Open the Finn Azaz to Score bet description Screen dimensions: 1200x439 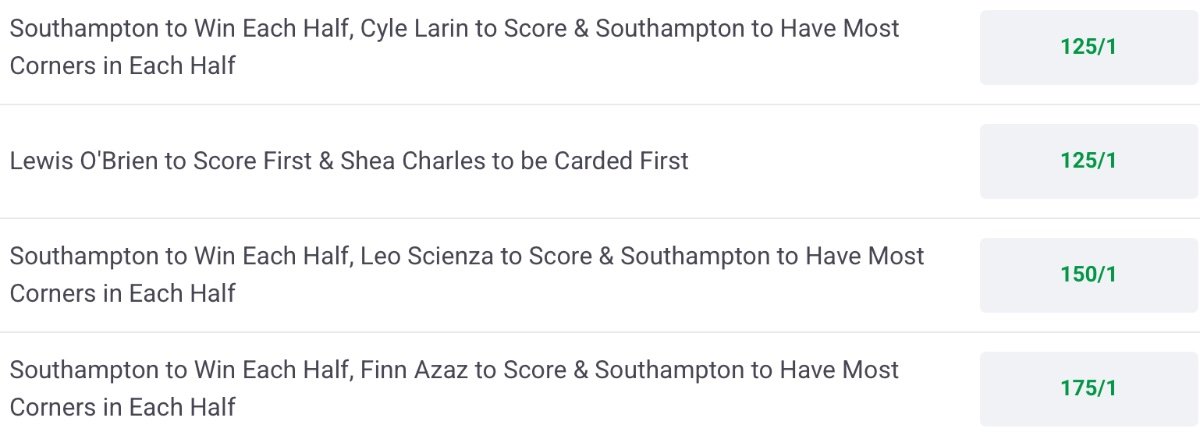[x=455, y=388]
